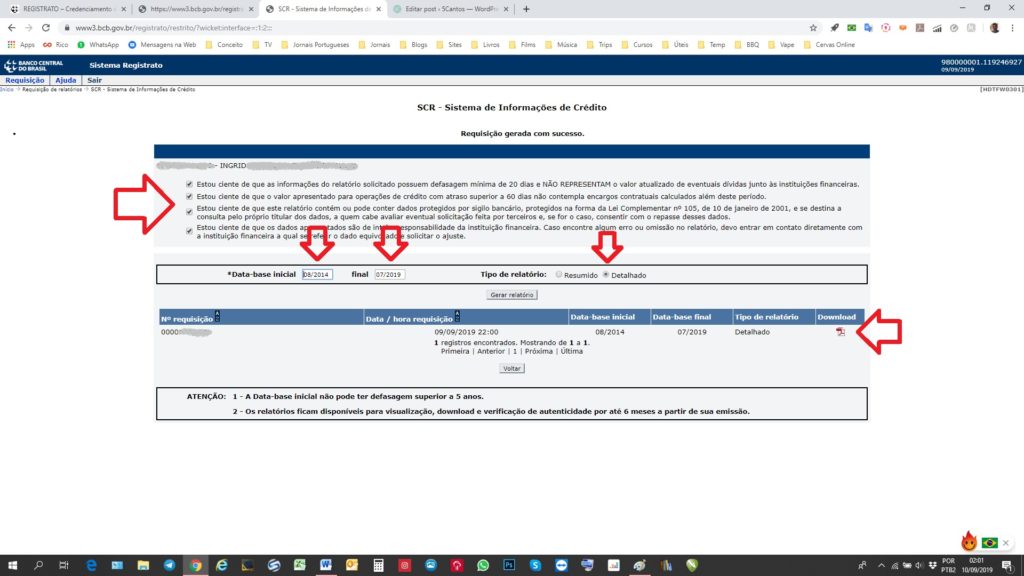Open the Rico bookmark

pyautogui.click(x=56, y=45)
